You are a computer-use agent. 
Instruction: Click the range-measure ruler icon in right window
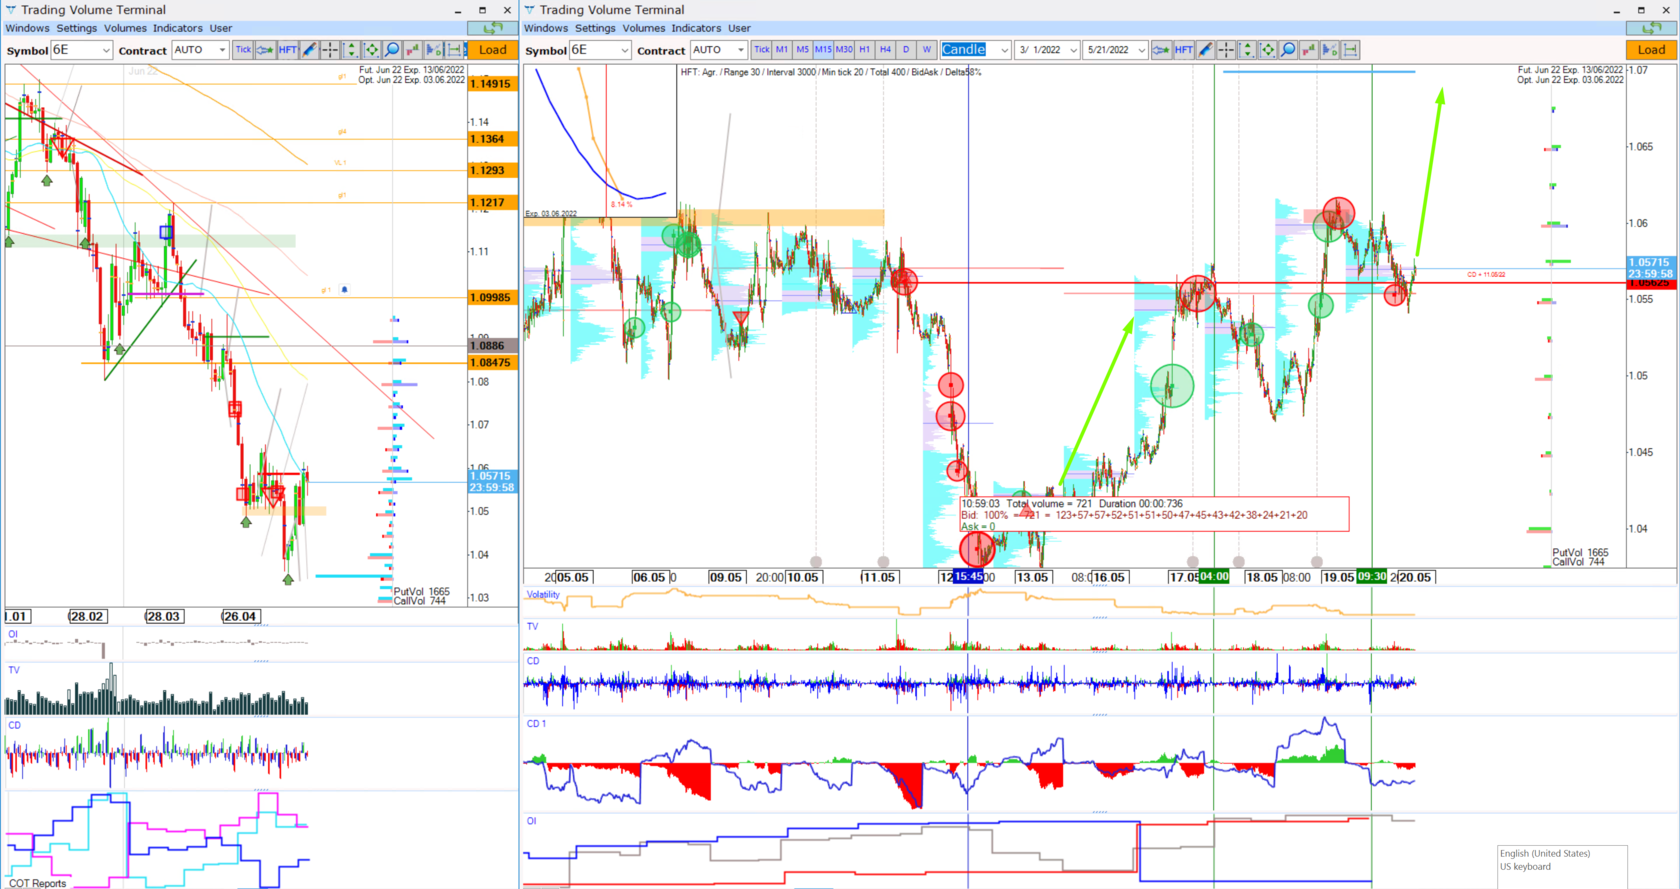tap(1351, 49)
